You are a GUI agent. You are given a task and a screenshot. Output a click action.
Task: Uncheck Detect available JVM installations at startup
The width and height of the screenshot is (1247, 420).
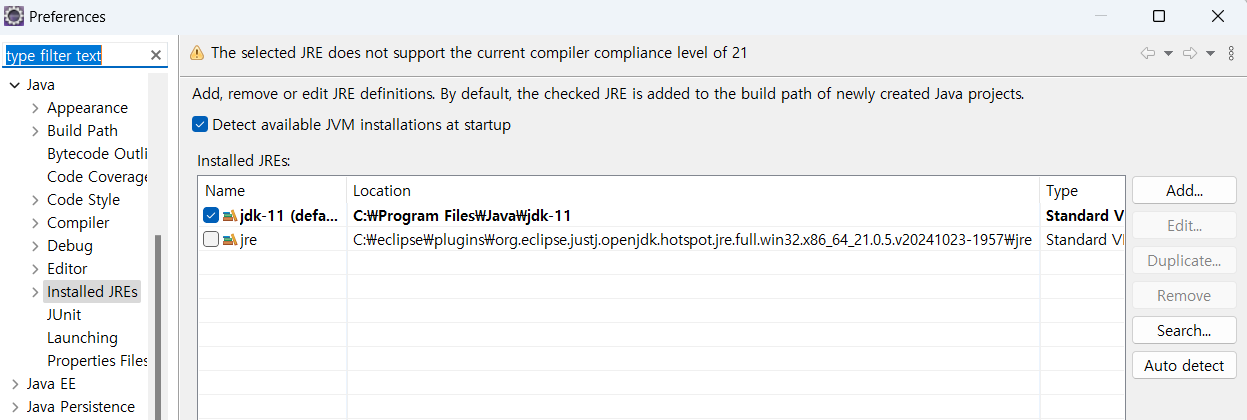pyautogui.click(x=200, y=125)
